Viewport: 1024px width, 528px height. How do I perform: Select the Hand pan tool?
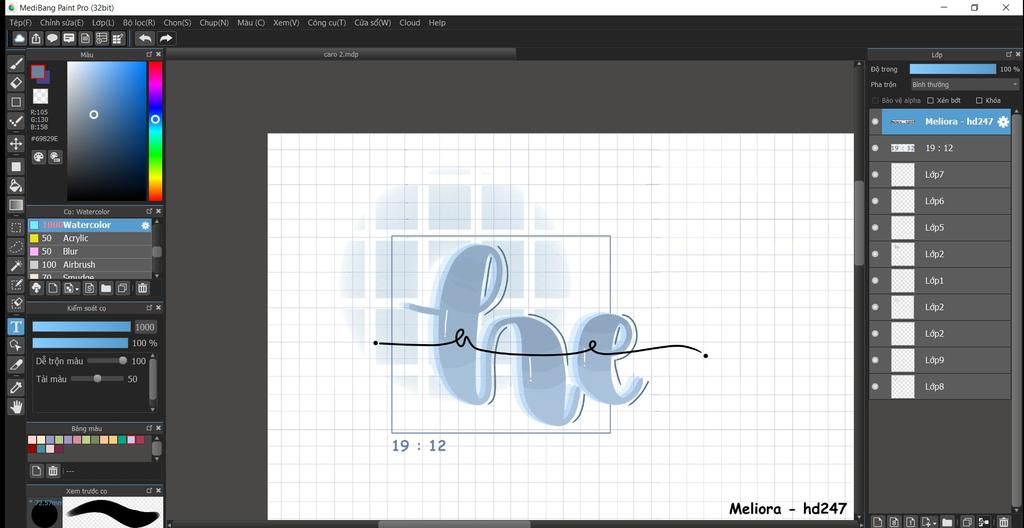point(16,406)
